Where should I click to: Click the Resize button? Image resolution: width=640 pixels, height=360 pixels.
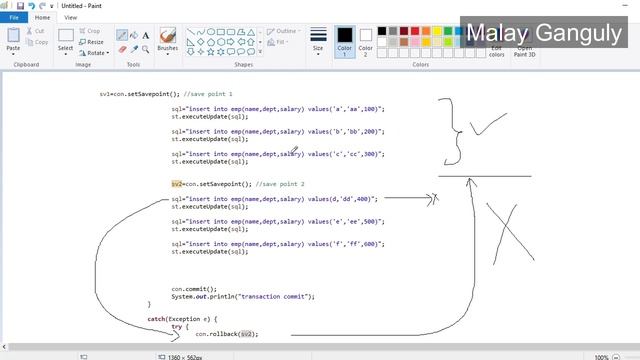click(x=91, y=42)
